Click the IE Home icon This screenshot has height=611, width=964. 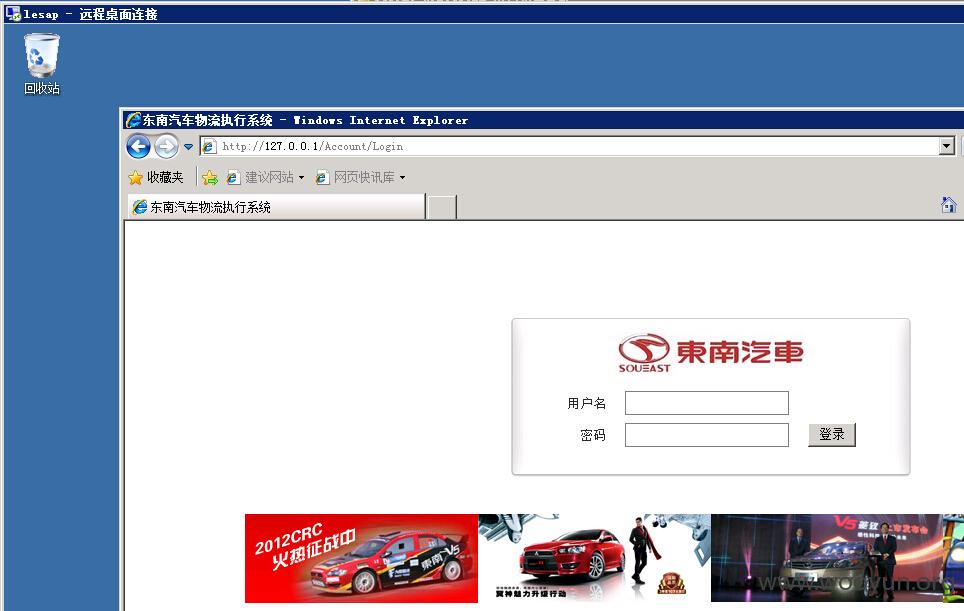tap(949, 205)
